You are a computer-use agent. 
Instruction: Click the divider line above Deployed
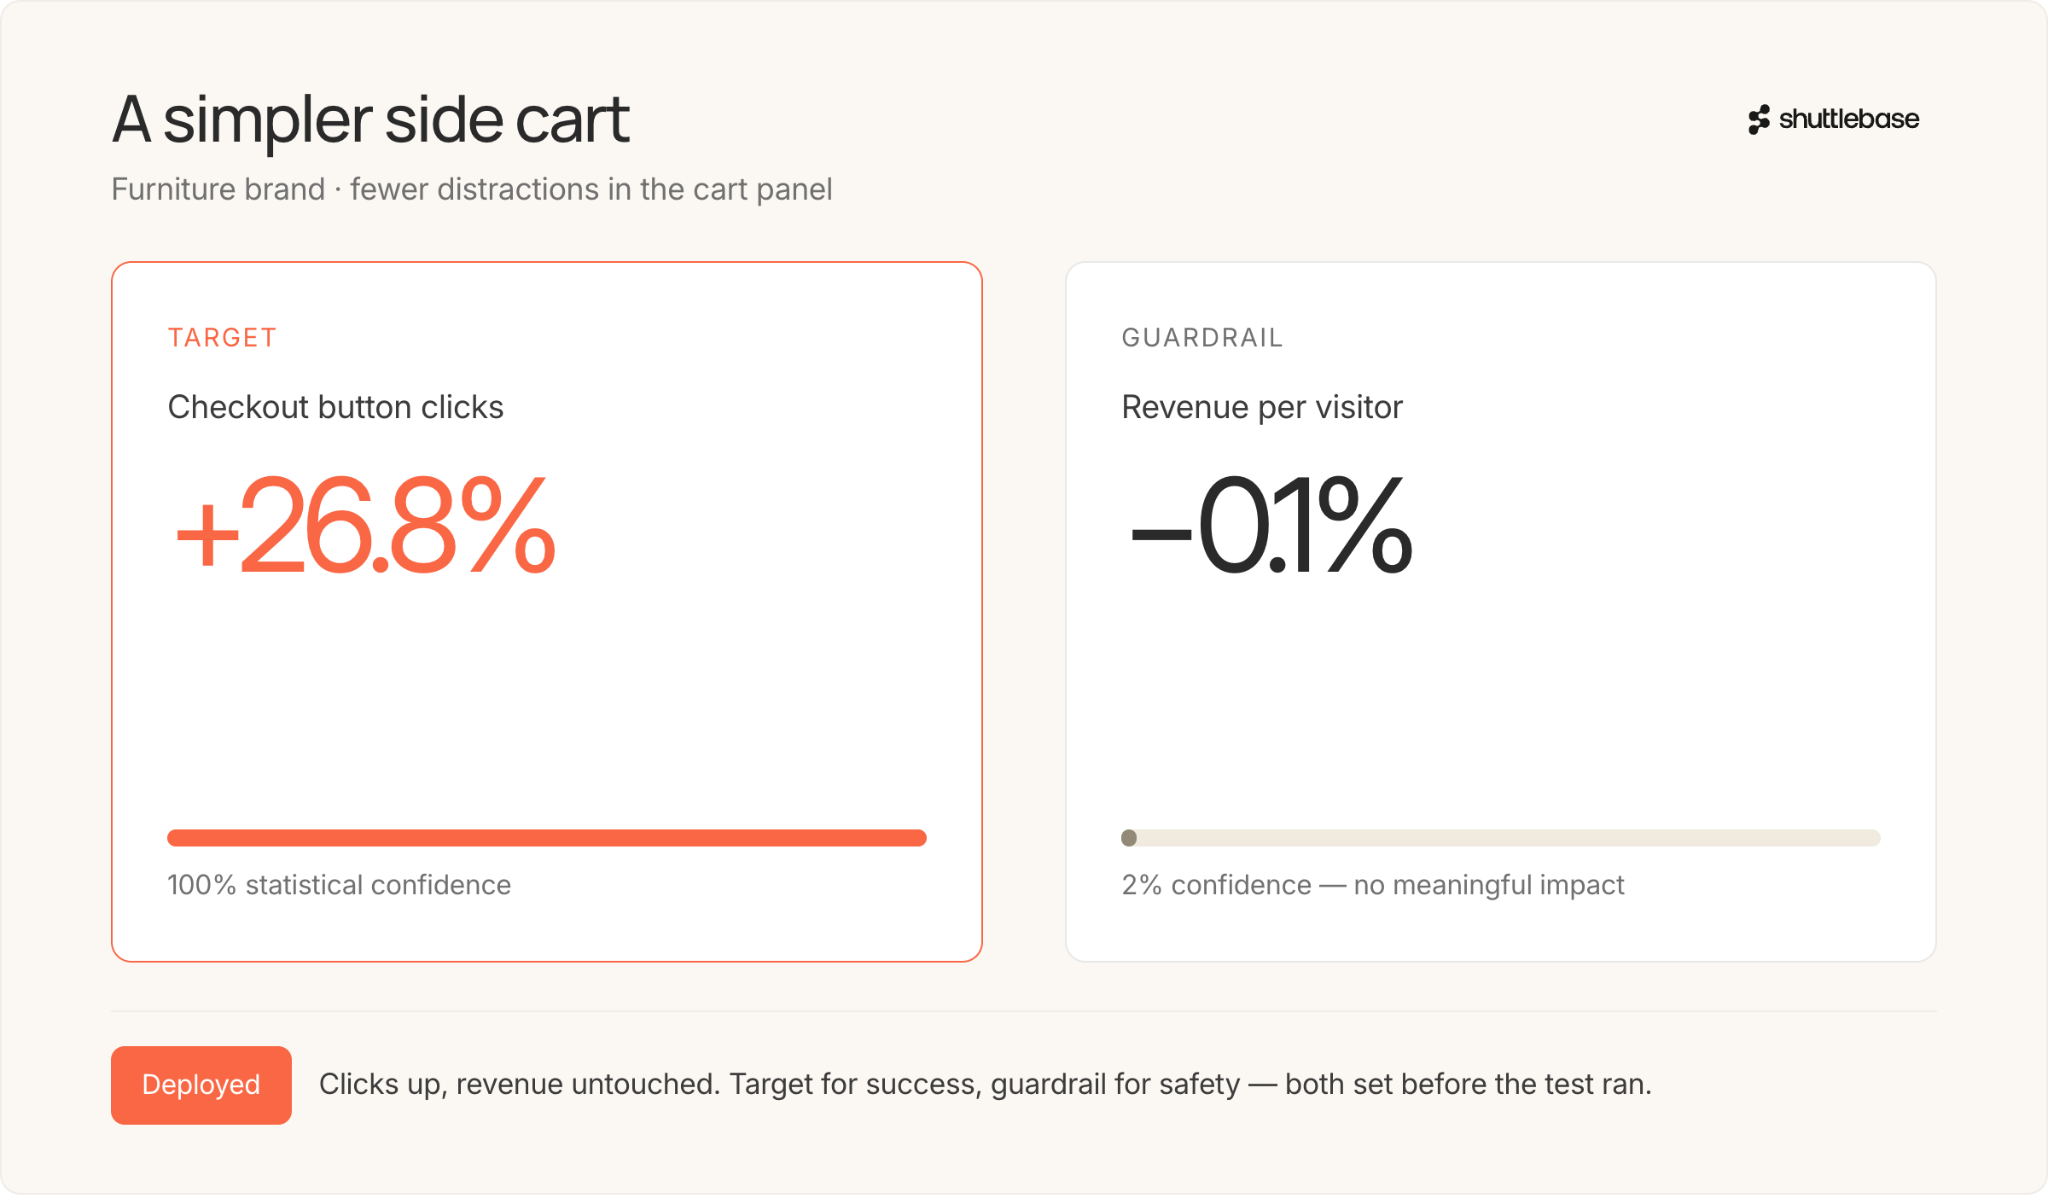pyautogui.click(x=1024, y=1011)
